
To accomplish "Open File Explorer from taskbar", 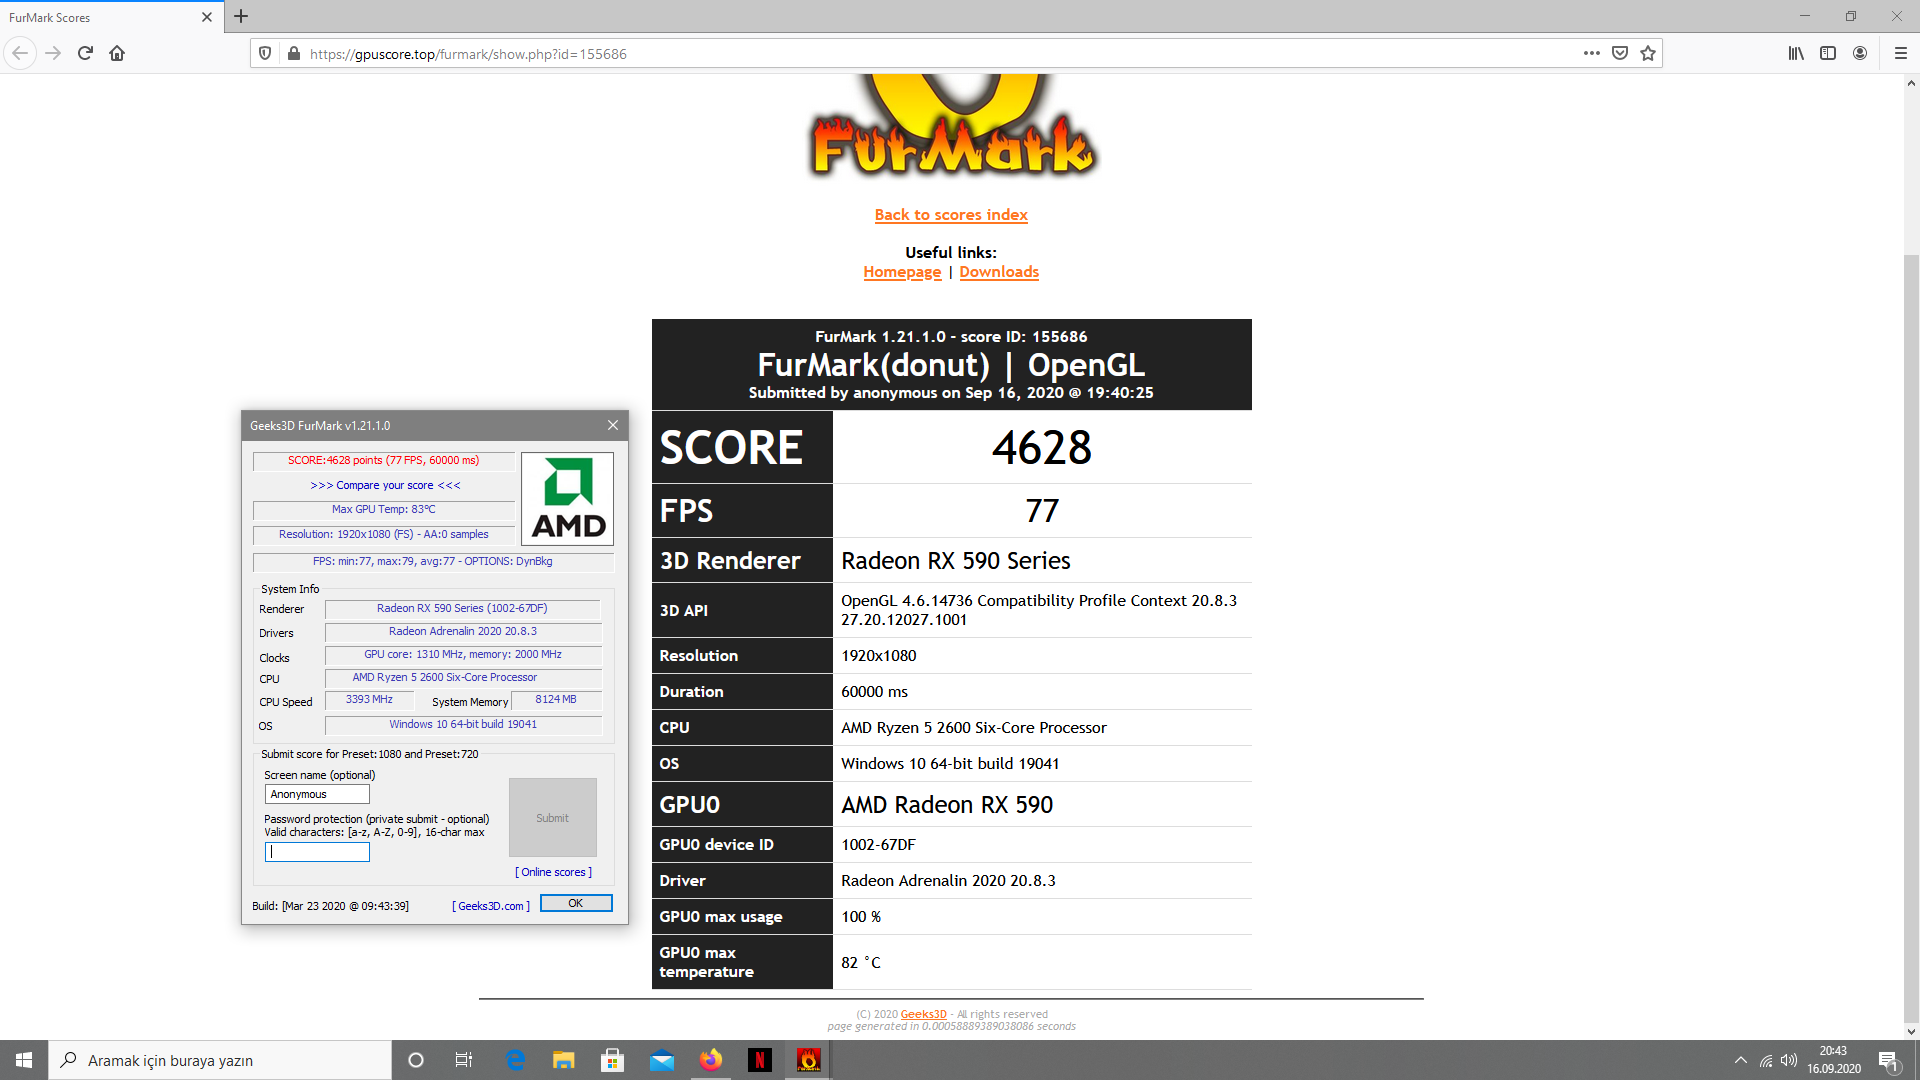I will (564, 1060).
